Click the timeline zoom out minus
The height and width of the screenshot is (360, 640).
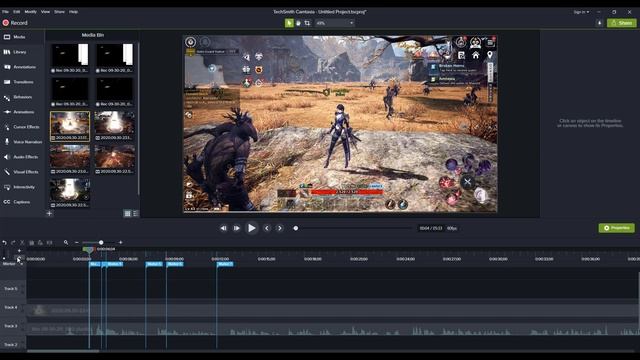[x=76, y=242]
